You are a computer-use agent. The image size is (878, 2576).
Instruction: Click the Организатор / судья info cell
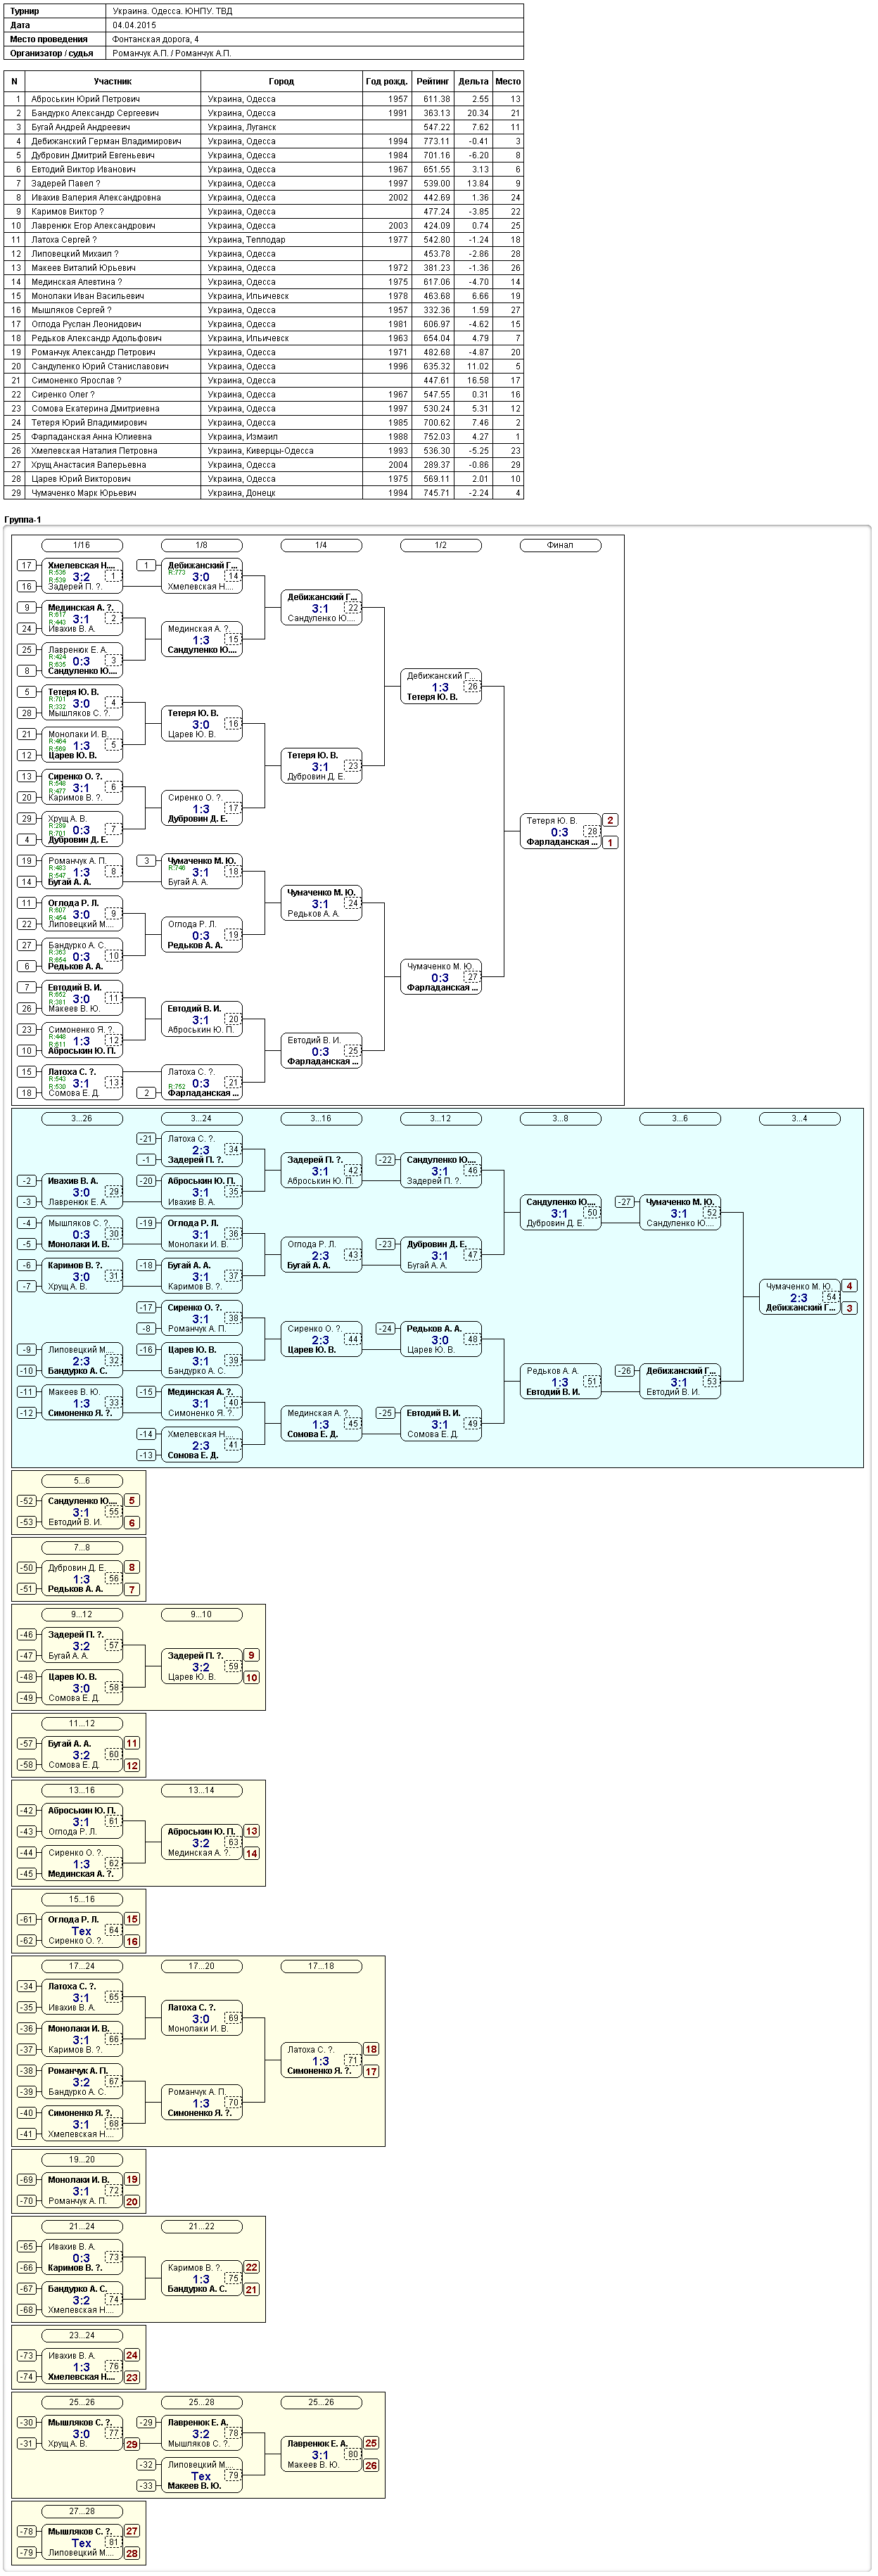52,53
